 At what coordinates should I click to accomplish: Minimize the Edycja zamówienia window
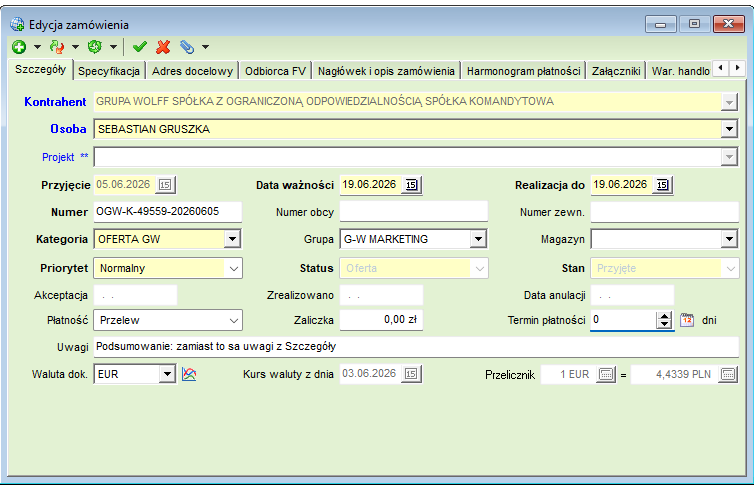click(661, 24)
